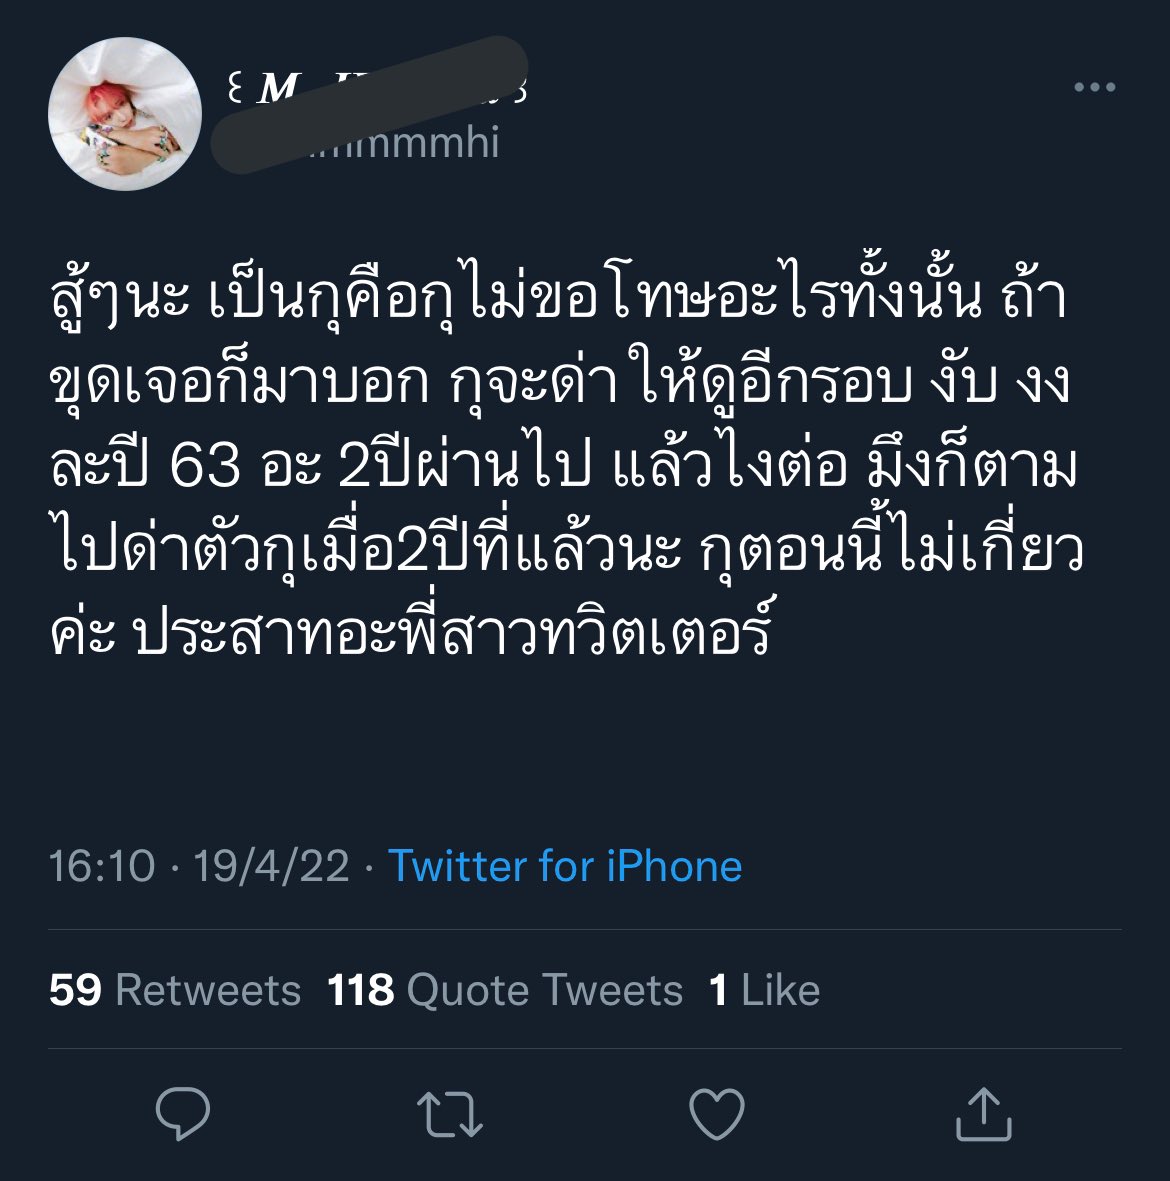Open the share sheet with the upload arrow icon
Image resolution: width=1170 pixels, height=1181 pixels.
983,1113
